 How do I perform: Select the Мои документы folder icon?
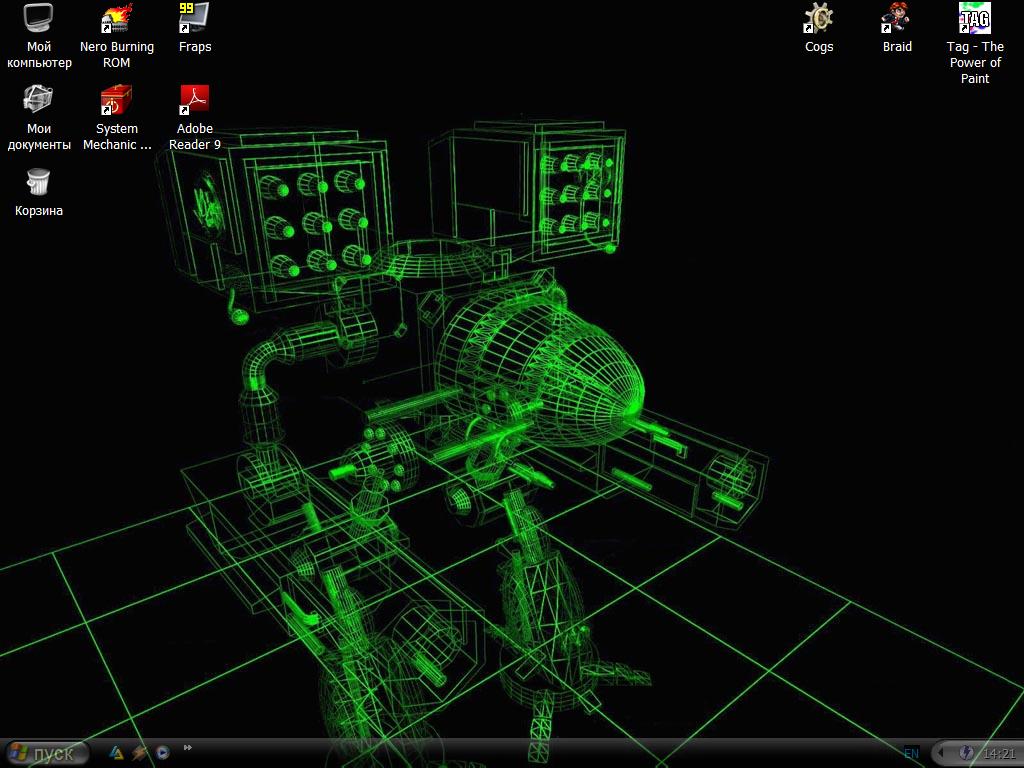[38, 101]
